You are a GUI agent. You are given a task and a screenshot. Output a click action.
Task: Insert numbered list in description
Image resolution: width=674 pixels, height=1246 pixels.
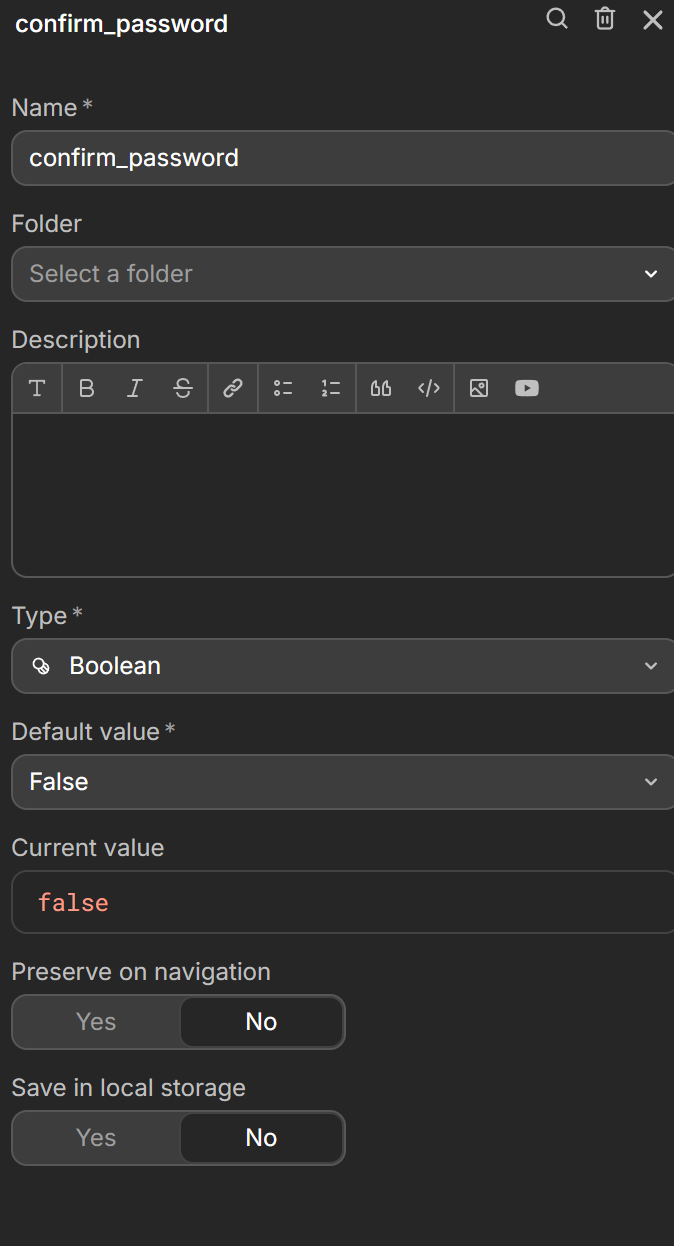pos(331,389)
